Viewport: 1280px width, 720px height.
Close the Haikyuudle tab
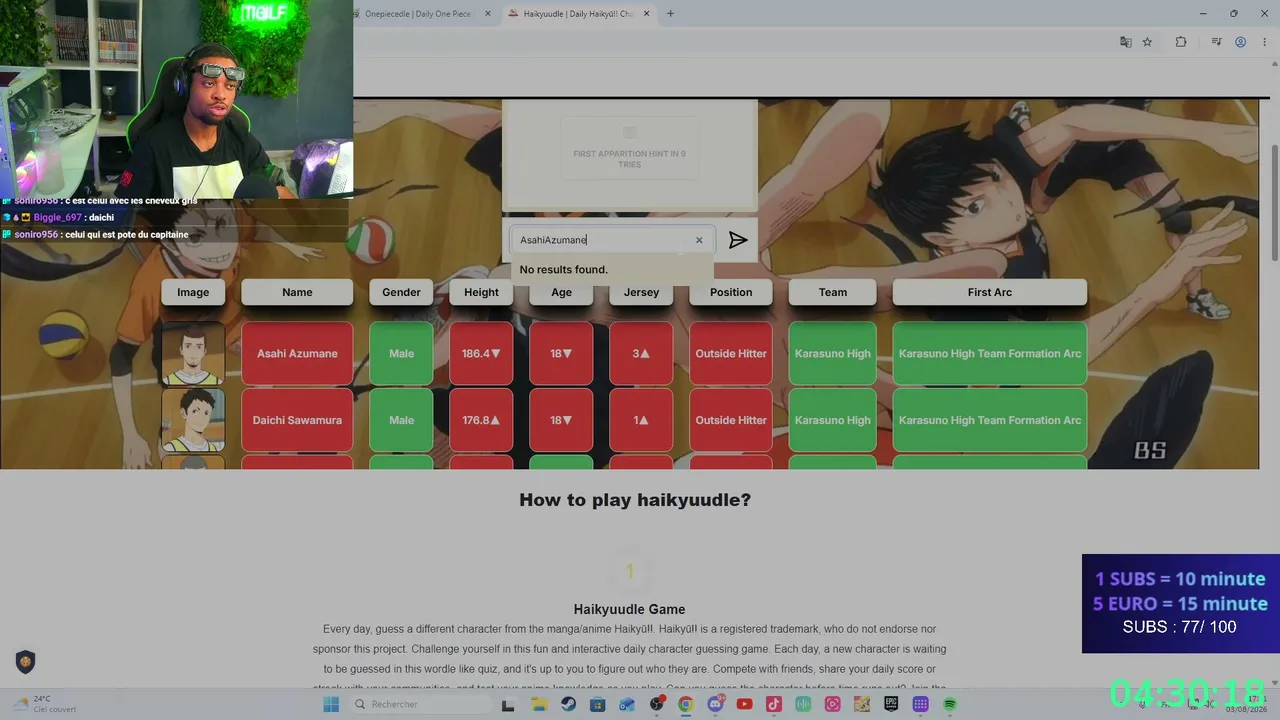coord(647,14)
